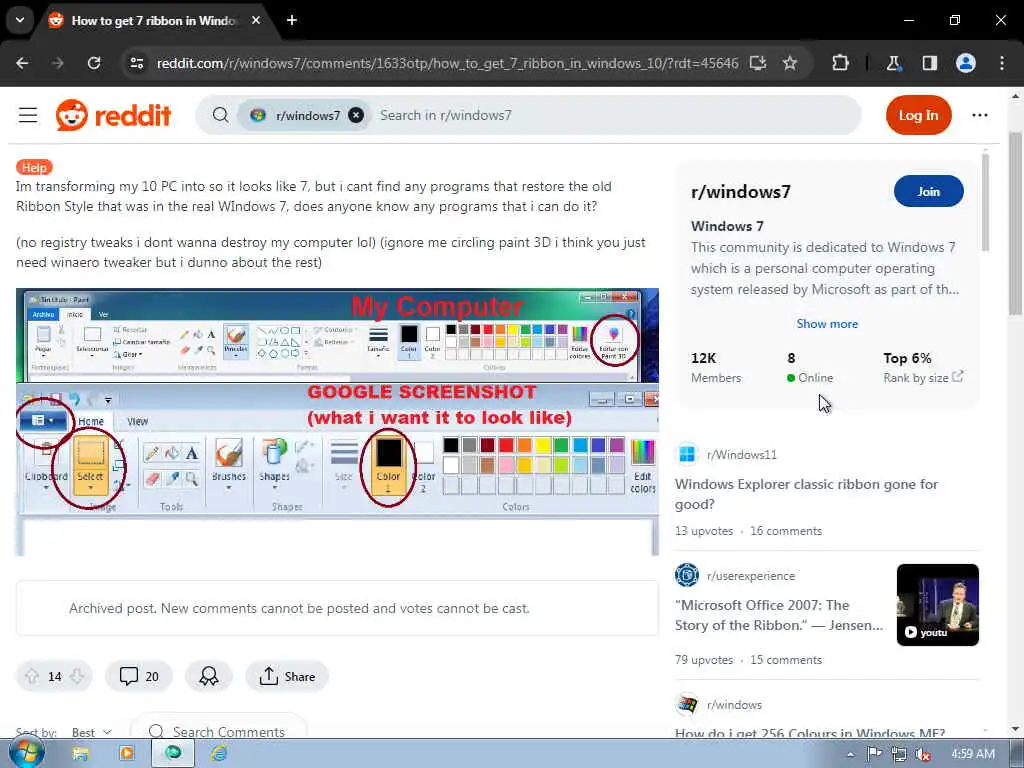Image resolution: width=1024 pixels, height=768 pixels.
Task: Open the r/userexperience community link
Action: click(751, 576)
